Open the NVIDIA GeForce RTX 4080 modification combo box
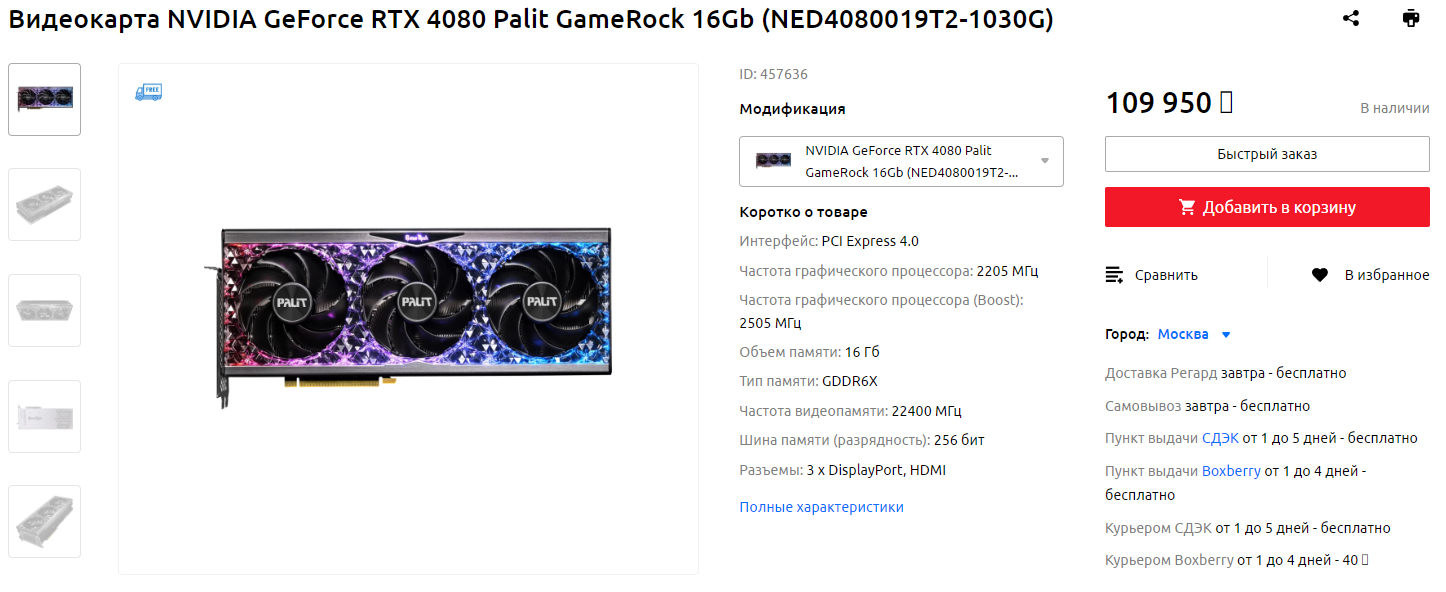 tap(901, 161)
